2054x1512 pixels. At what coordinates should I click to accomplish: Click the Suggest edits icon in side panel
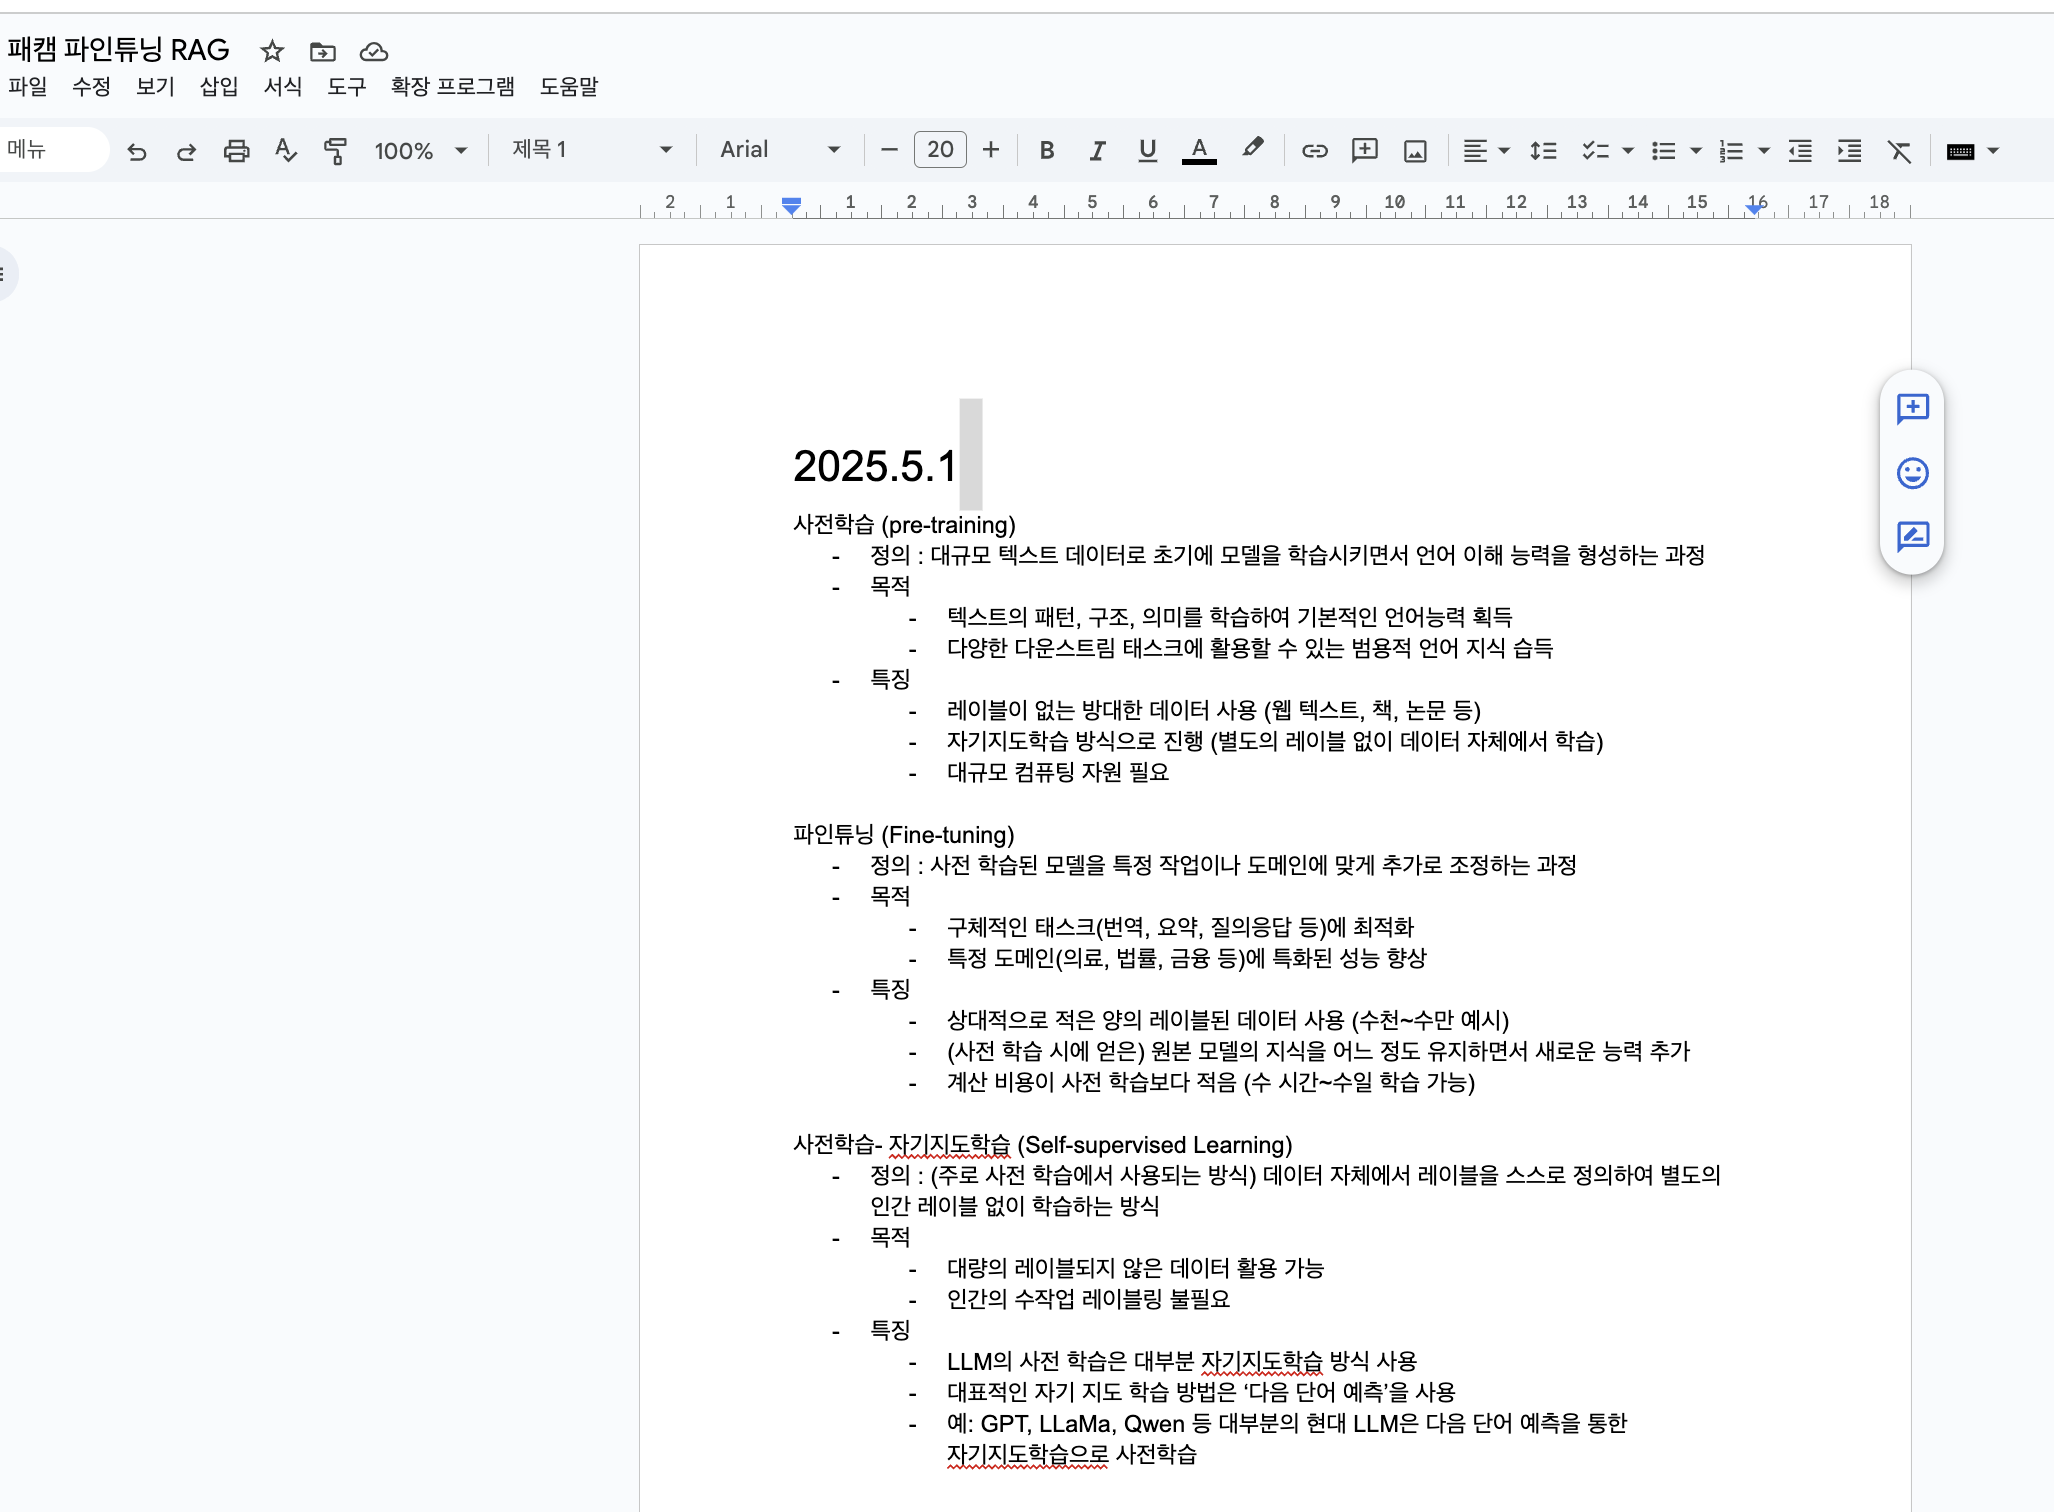point(1912,537)
